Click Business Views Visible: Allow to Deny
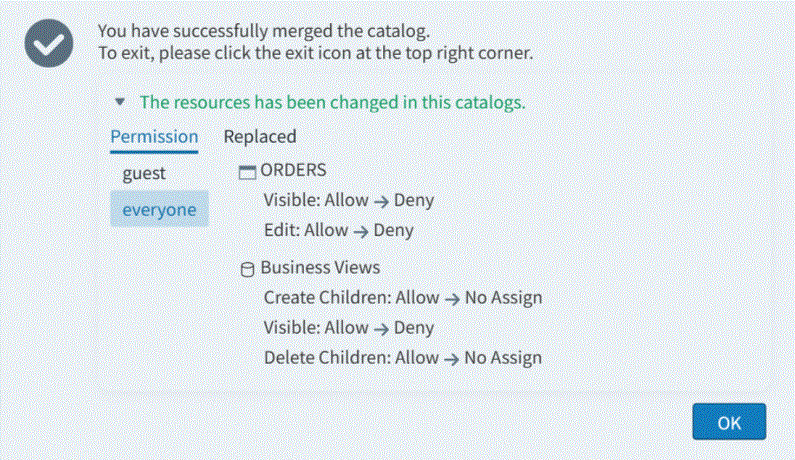The image size is (795, 460). point(349,328)
